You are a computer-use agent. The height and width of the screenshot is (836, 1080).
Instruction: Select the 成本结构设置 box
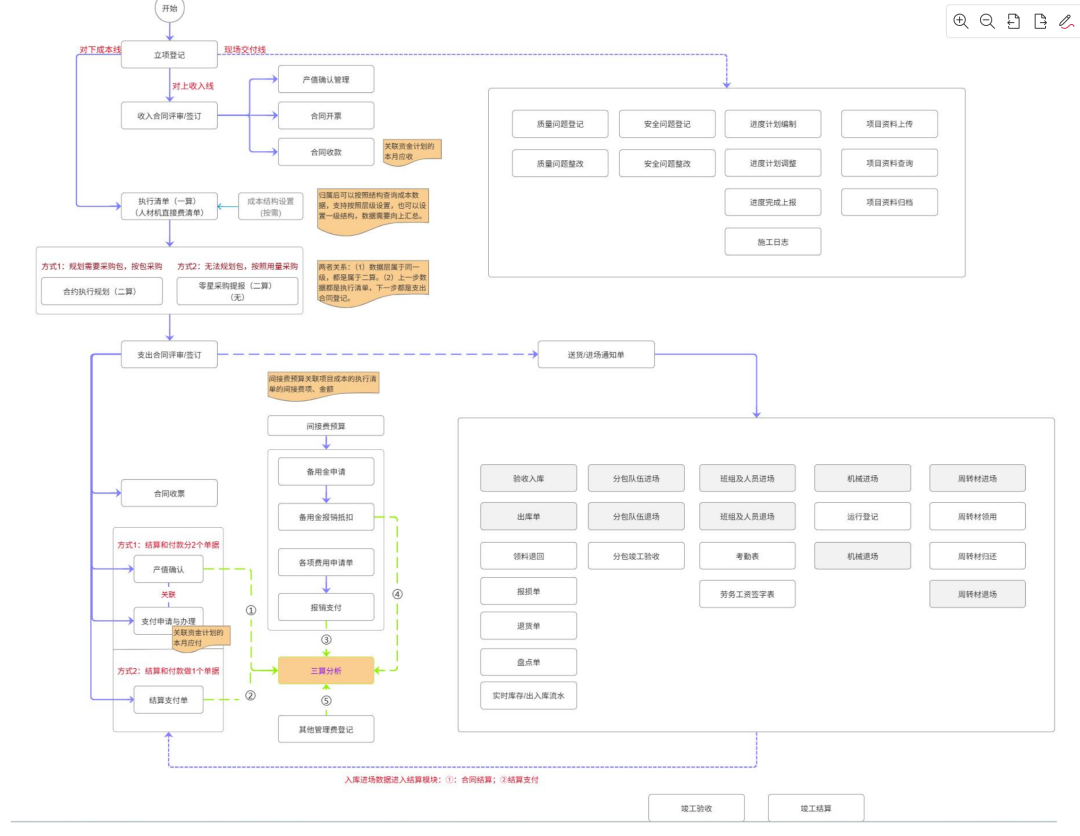[271, 207]
